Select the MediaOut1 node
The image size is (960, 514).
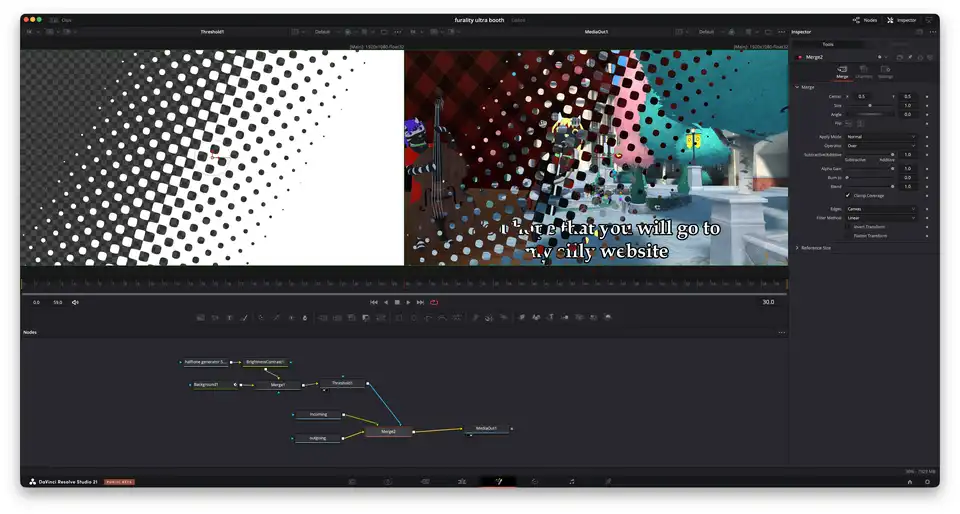[487, 428]
